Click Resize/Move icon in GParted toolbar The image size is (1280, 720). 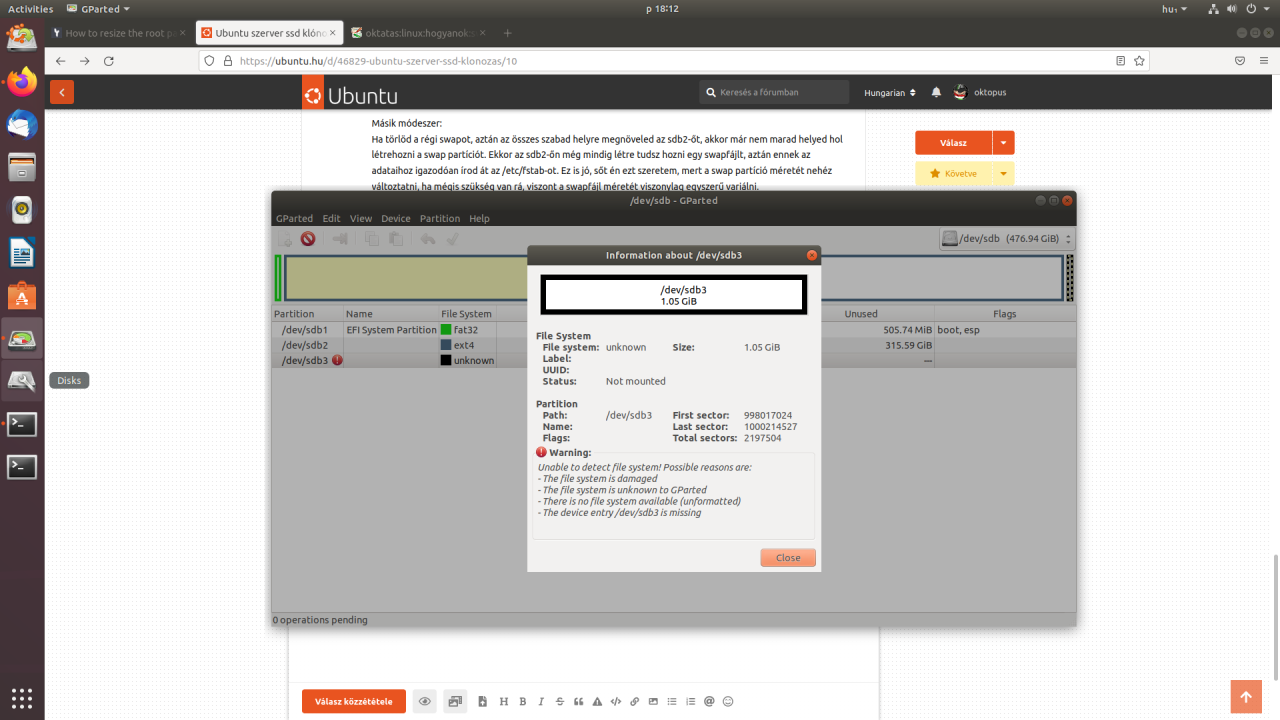pos(340,239)
